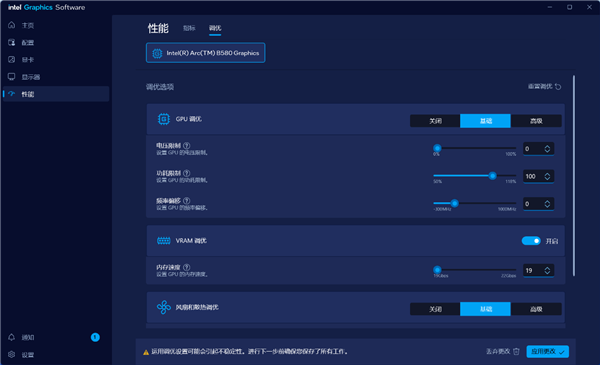Click the notification count badge
600x365 pixels.
pyautogui.click(x=95, y=337)
